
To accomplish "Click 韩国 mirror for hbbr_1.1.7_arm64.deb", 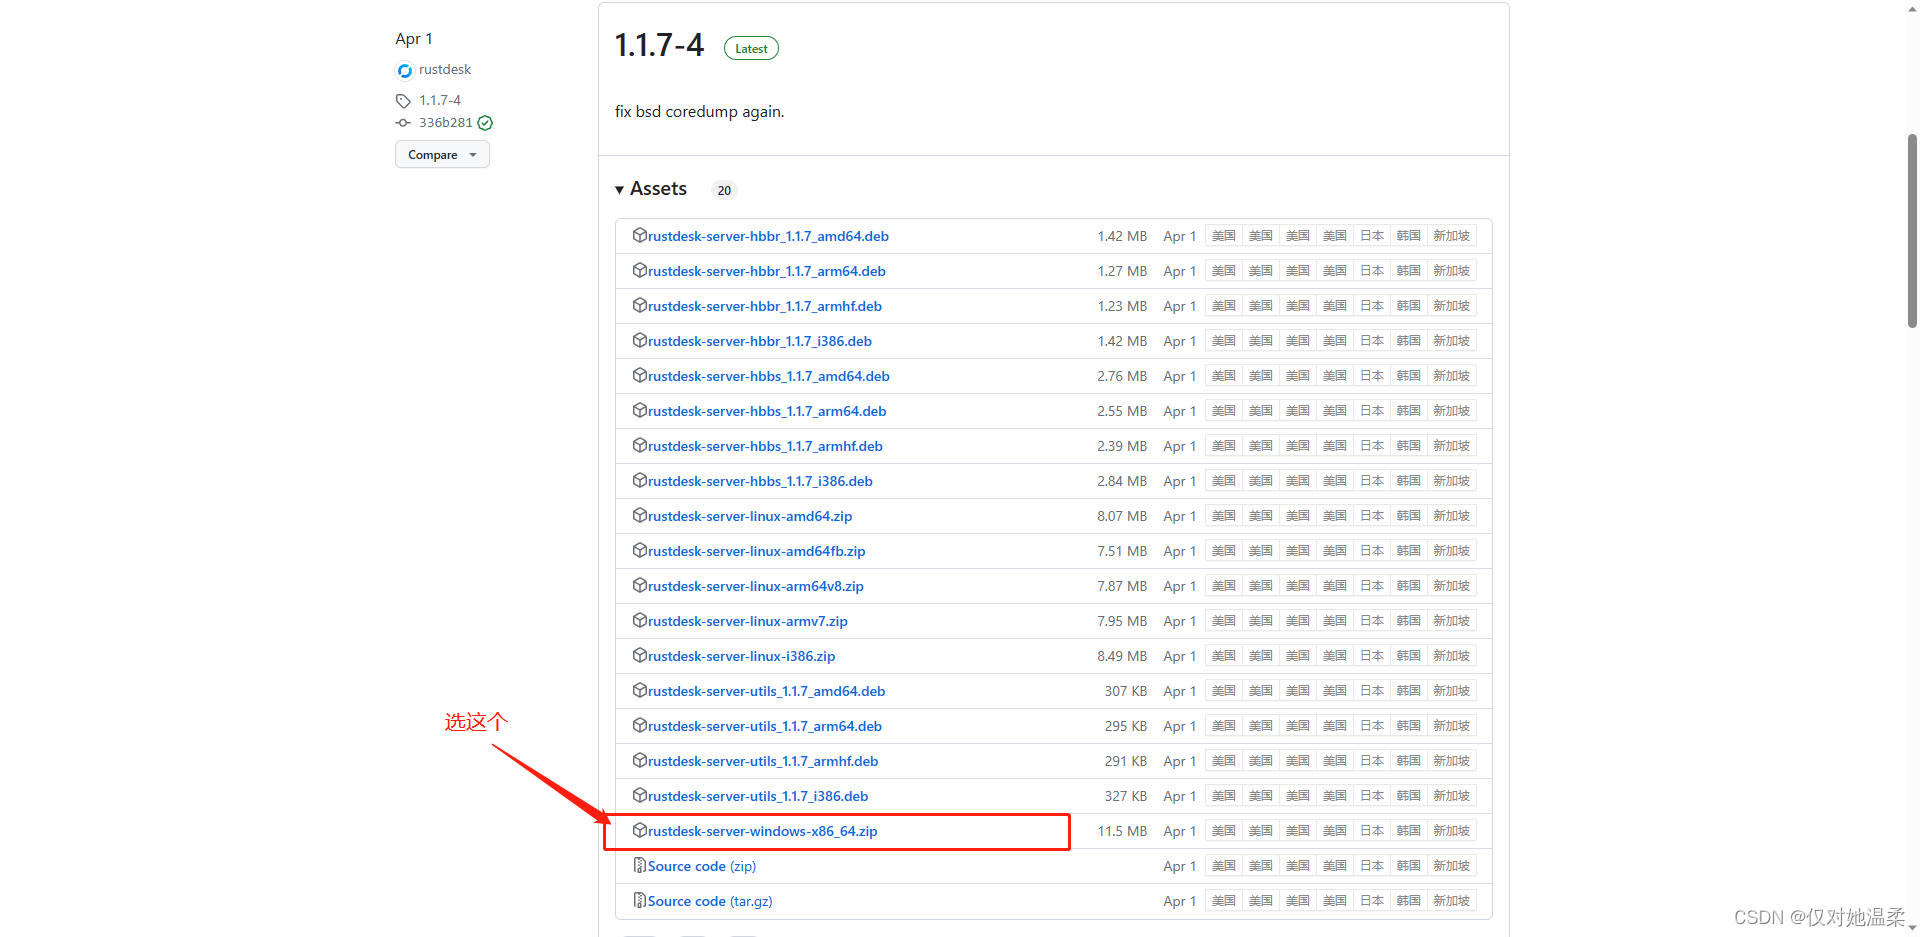I will point(1409,271).
